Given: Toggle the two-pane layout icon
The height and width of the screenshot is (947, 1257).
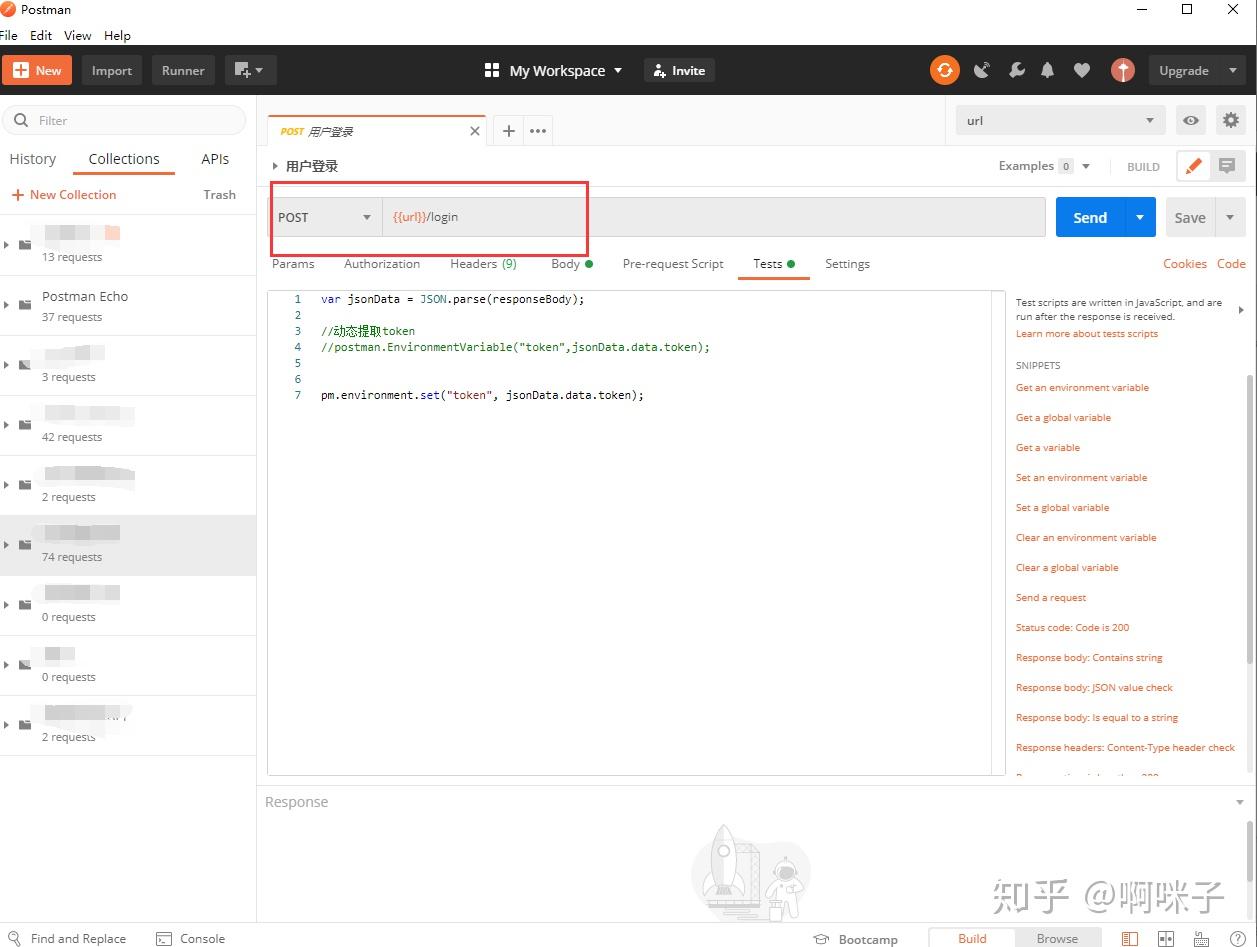Looking at the screenshot, I should [x=1165, y=938].
